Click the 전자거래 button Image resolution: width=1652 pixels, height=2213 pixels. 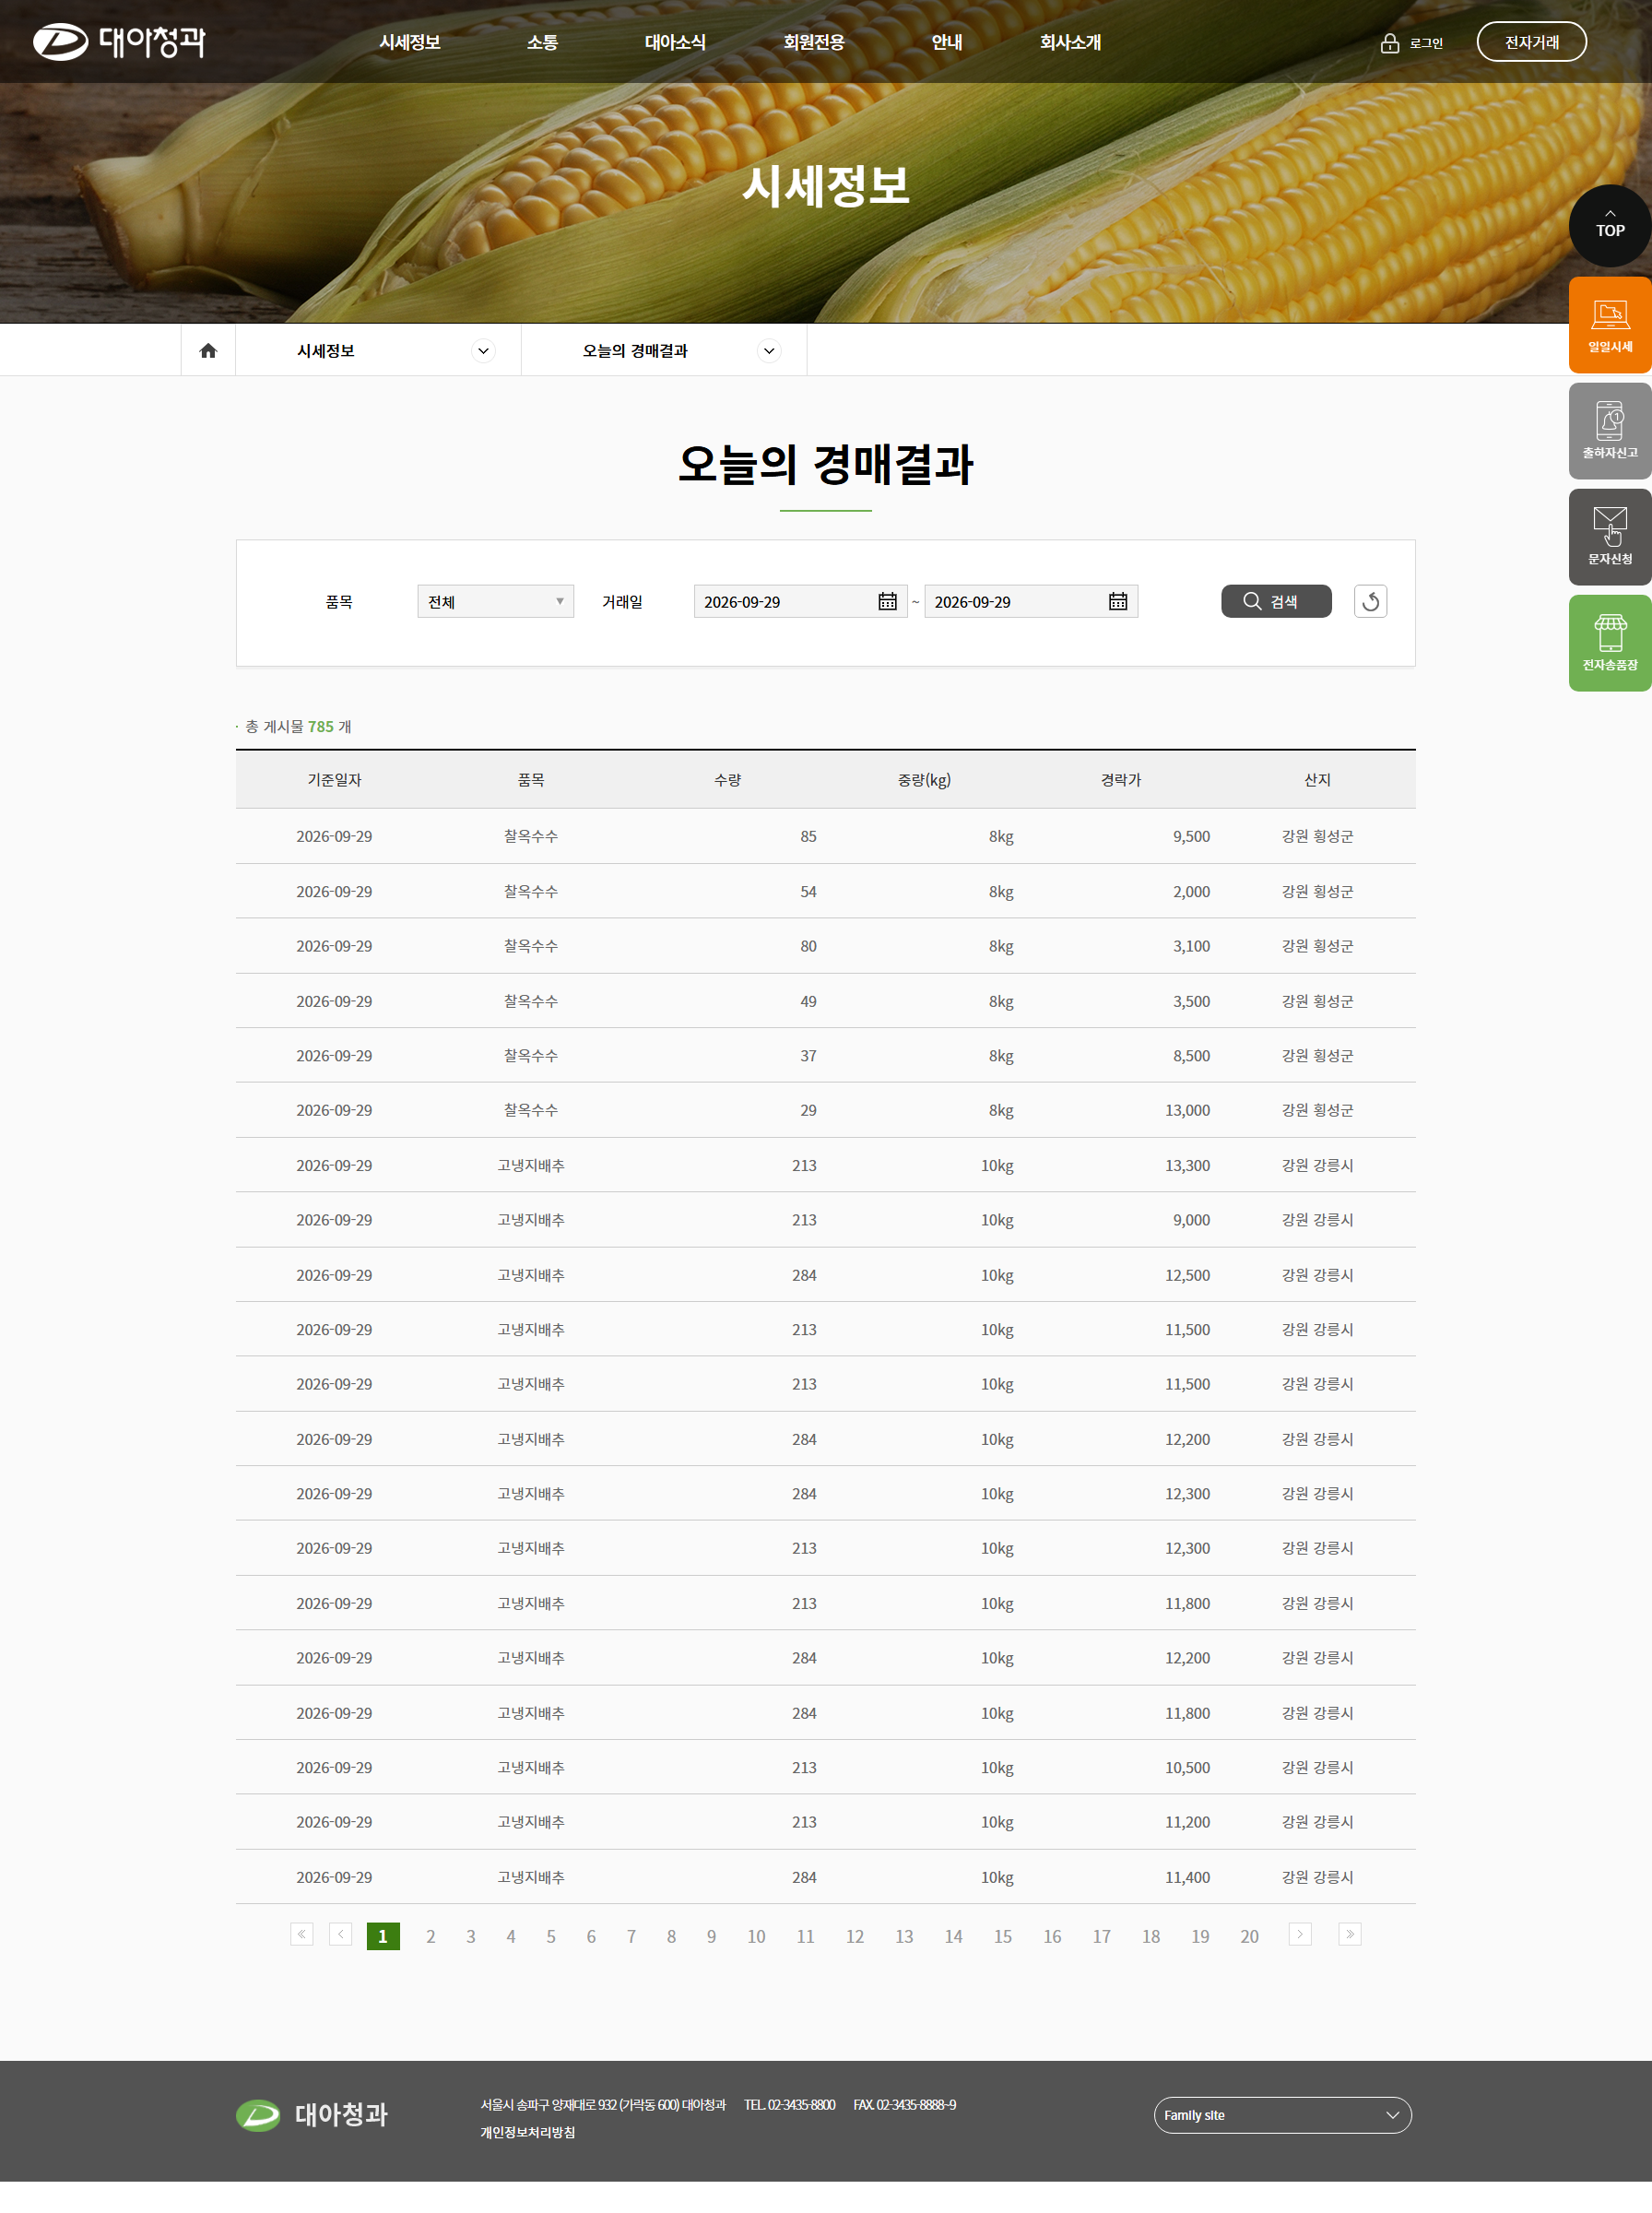coord(1531,42)
